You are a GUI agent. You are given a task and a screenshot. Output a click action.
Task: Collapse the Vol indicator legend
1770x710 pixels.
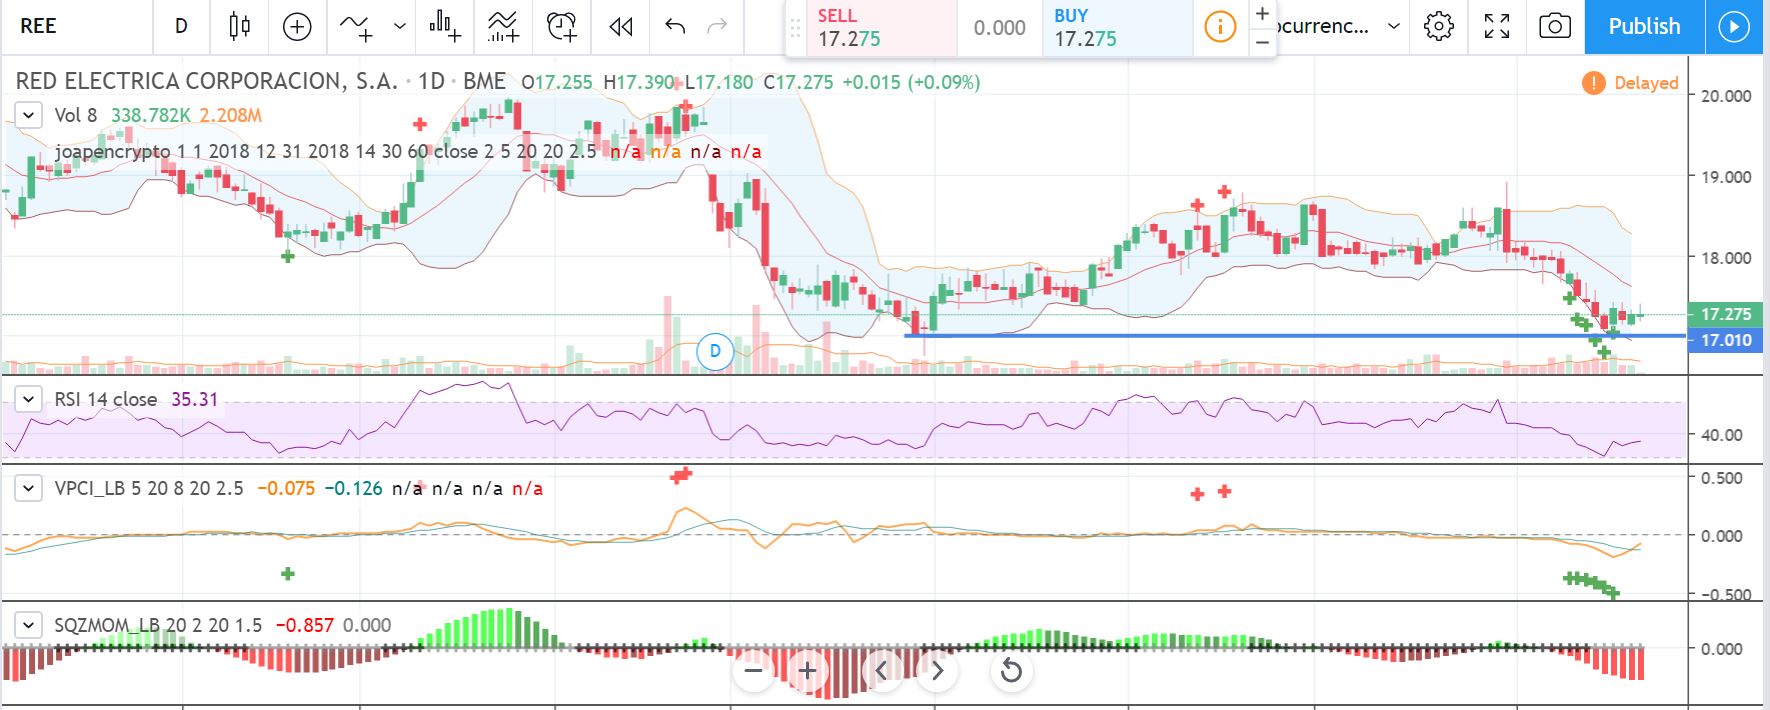point(28,115)
